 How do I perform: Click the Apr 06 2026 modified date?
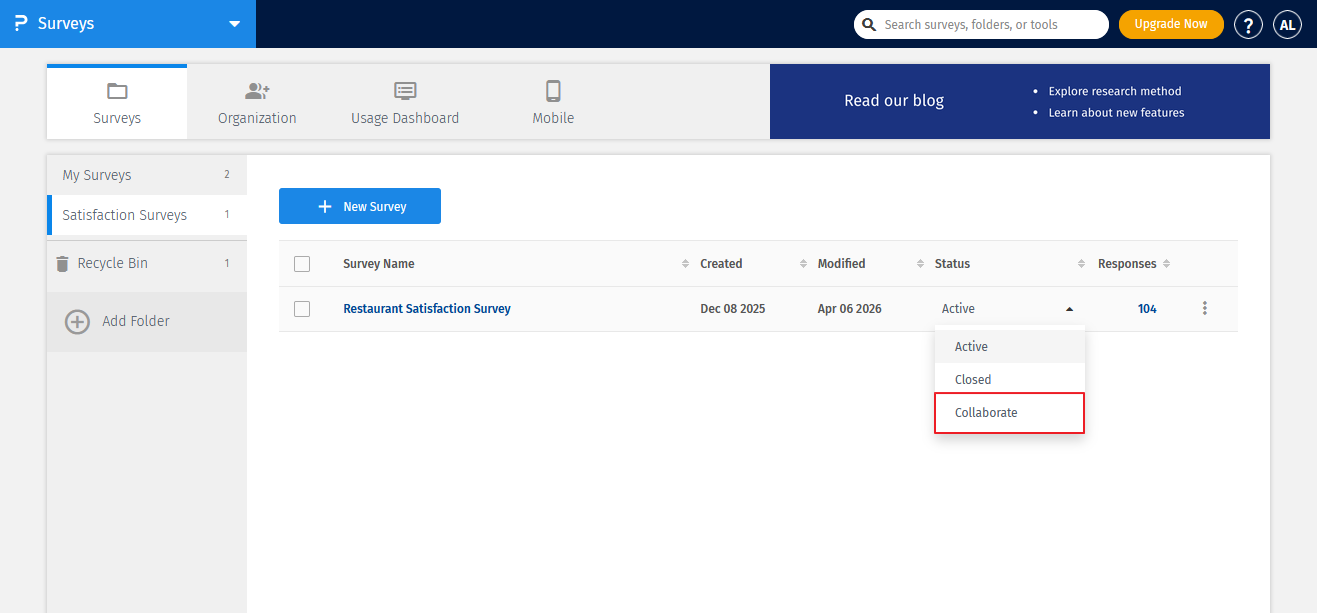click(850, 309)
